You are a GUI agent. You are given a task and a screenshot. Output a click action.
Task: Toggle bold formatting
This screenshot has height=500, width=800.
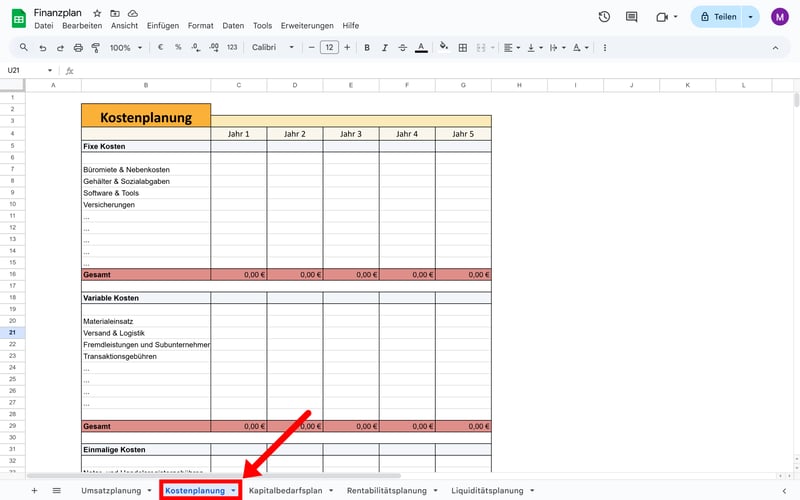click(367, 47)
